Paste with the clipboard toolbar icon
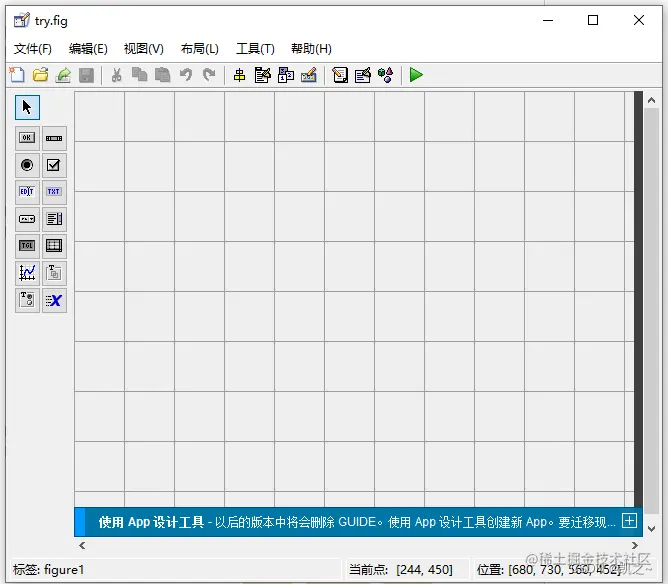 [x=162, y=75]
